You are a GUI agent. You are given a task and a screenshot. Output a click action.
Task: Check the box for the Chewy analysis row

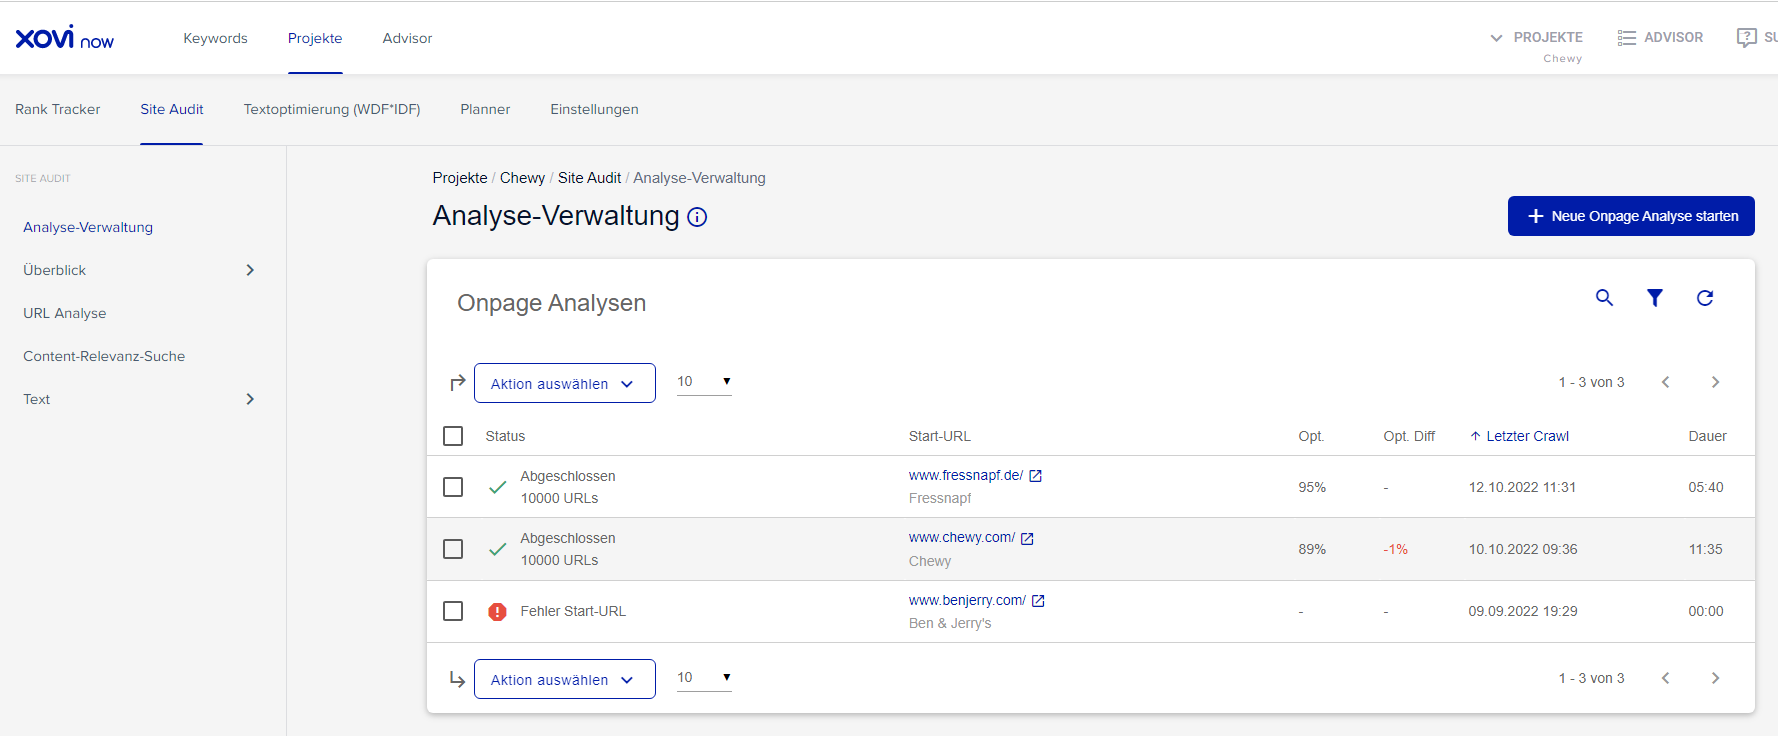pyautogui.click(x=453, y=549)
